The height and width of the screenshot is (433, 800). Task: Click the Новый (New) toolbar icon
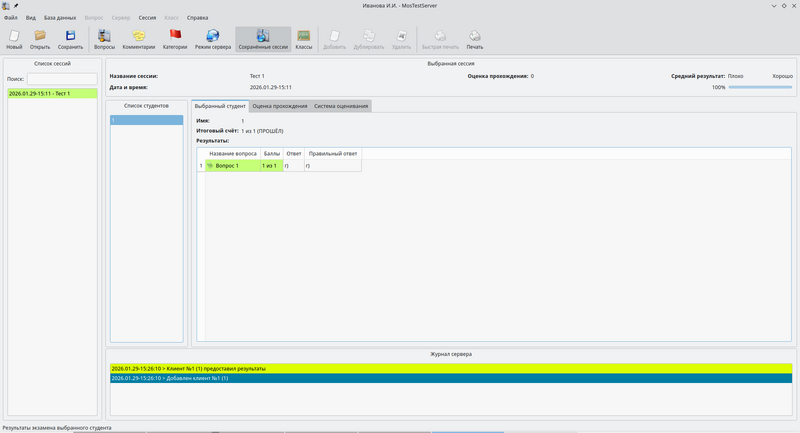click(x=14, y=38)
